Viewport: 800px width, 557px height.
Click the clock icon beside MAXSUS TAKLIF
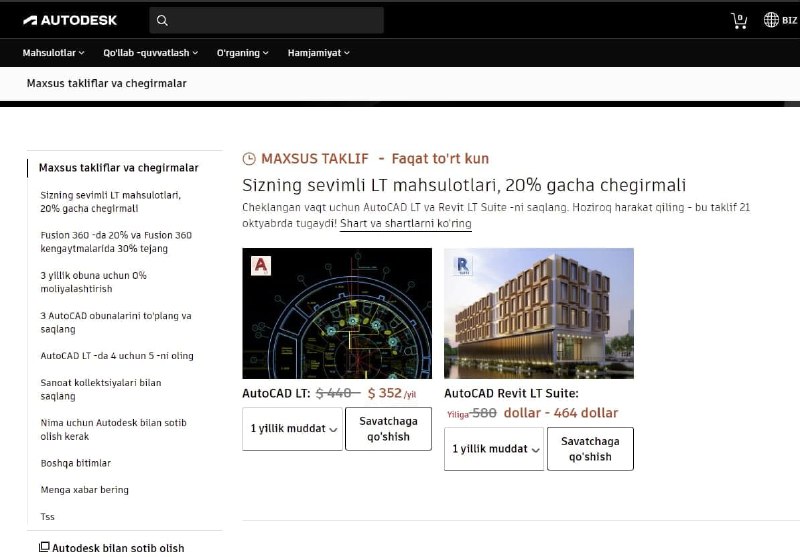click(x=249, y=159)
